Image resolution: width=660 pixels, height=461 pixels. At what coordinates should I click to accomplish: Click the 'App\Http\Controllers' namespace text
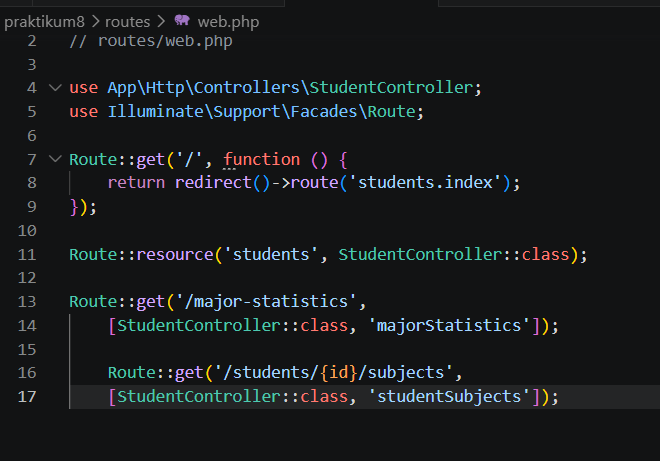[203, 88]
